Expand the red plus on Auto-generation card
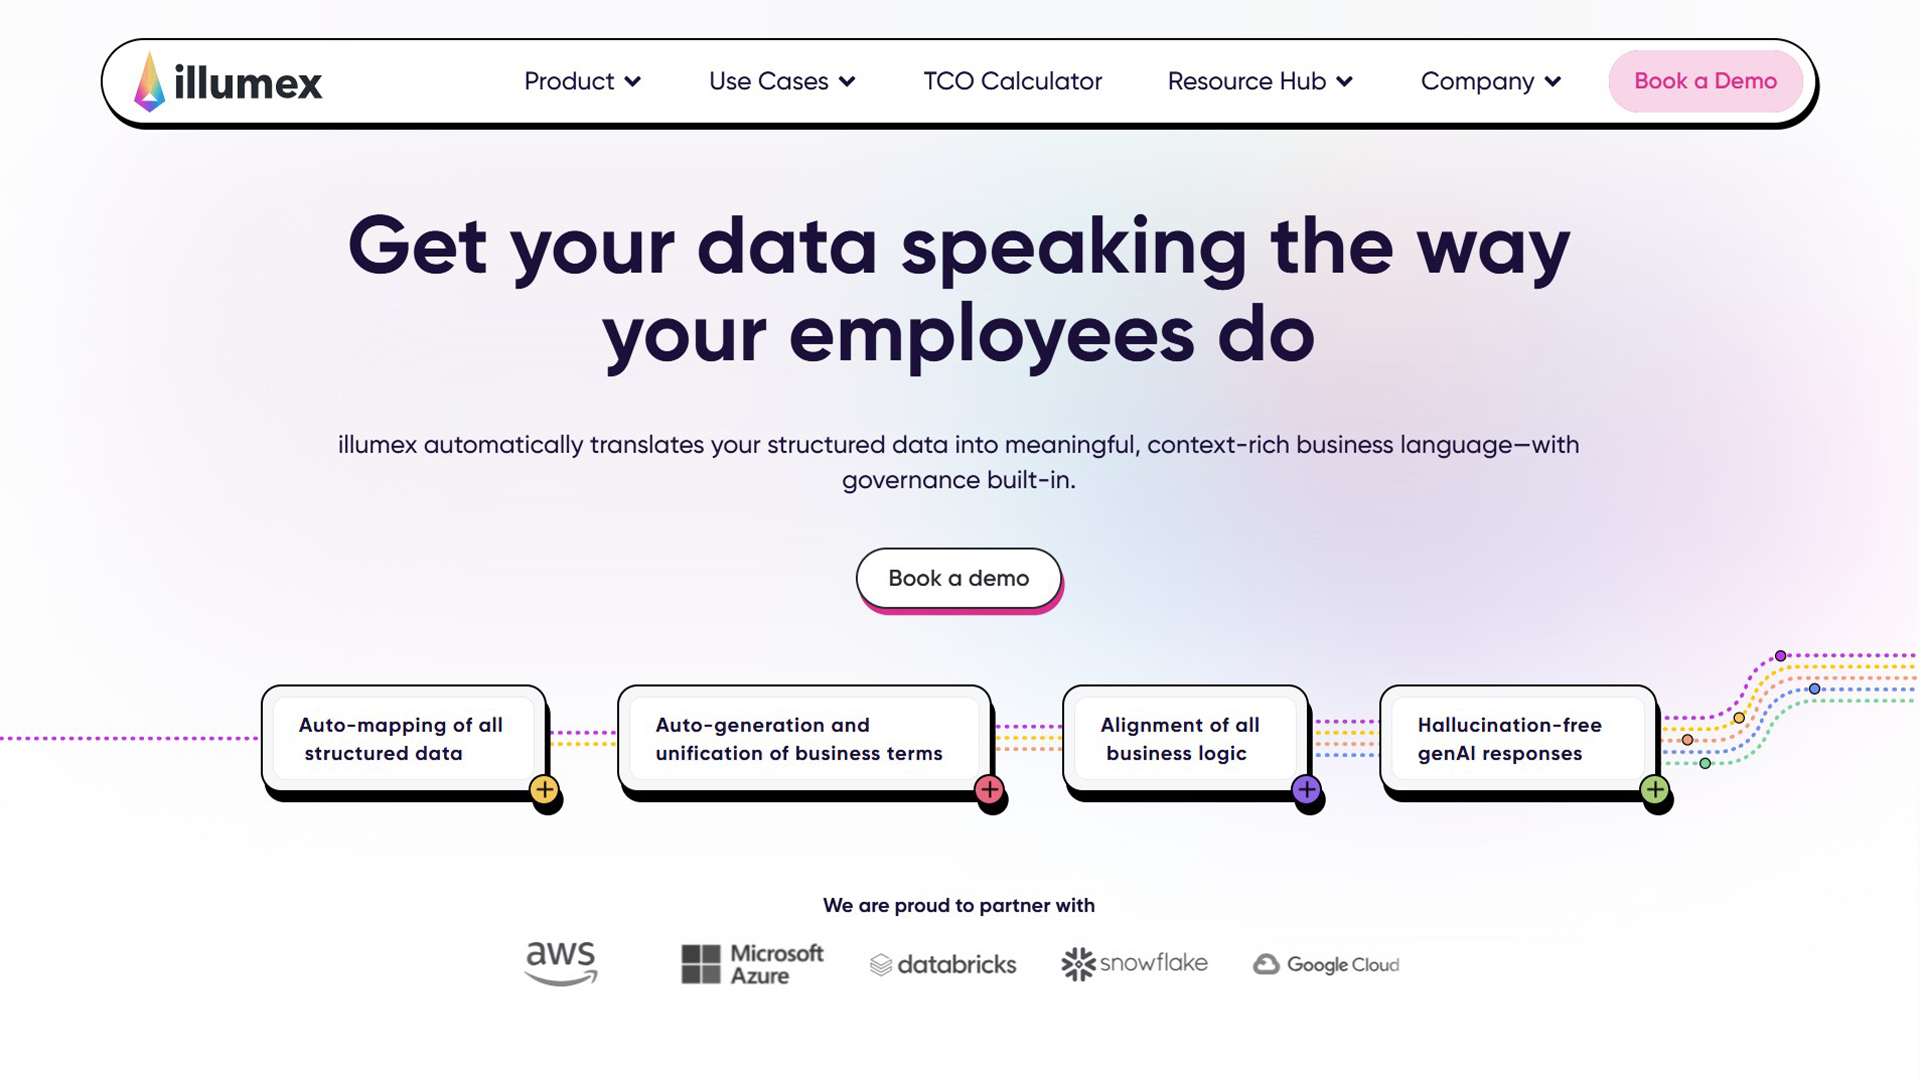The height and width of the screenshot is (1080, 1920). (x=989, y=790)
